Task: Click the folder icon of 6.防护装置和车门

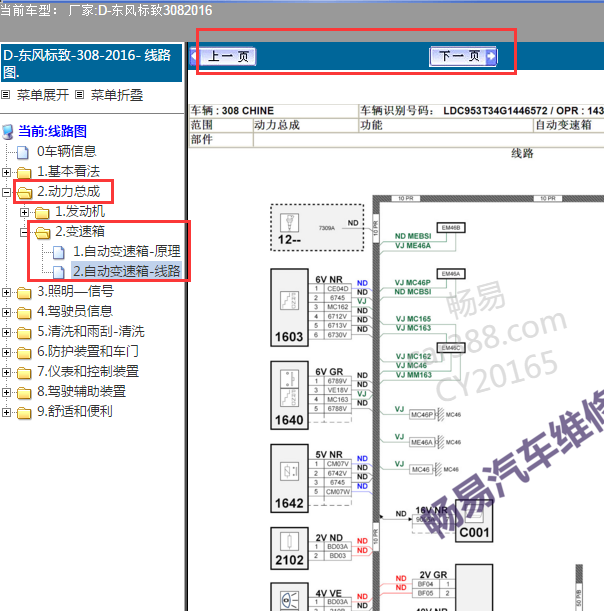Action: 24,353
